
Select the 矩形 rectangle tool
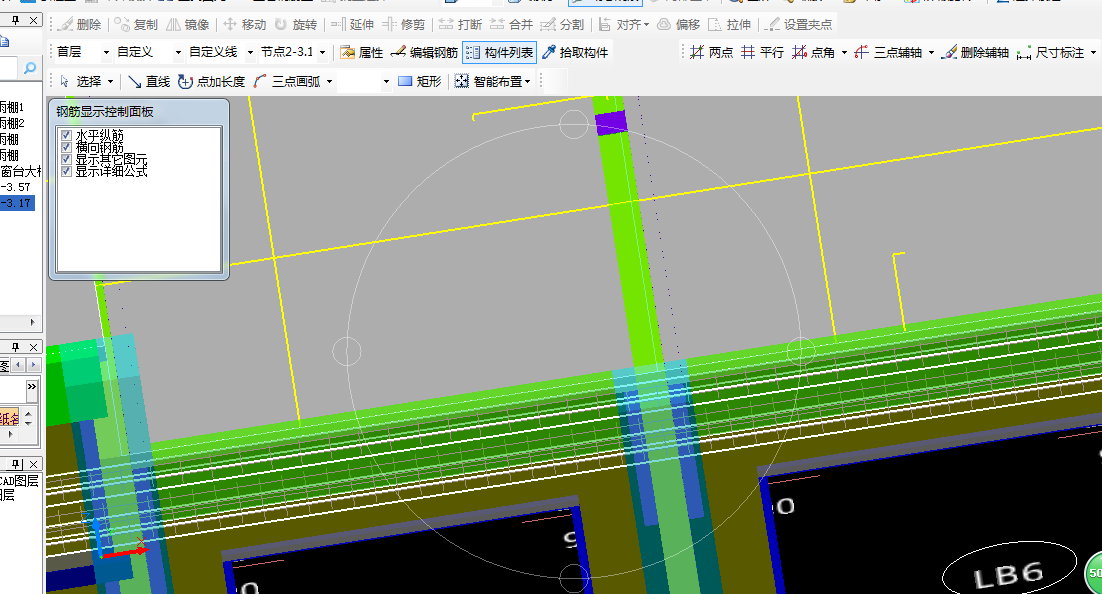(x=420, y=82)
